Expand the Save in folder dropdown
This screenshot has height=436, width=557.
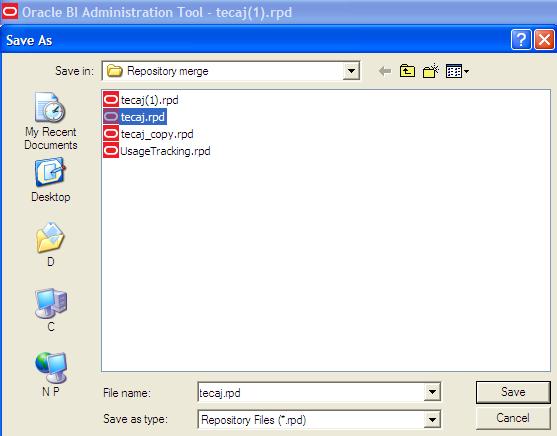[x=351, y=71]
